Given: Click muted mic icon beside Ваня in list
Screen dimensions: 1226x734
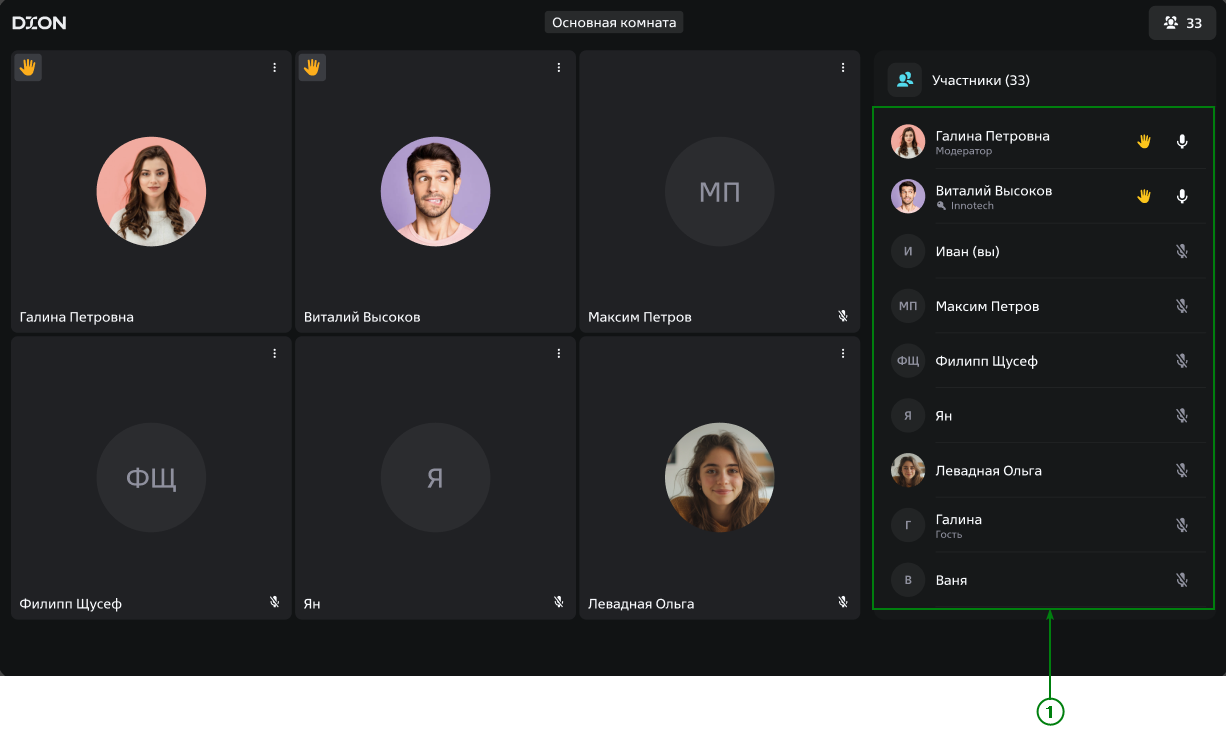Looking at the screenshot, I should coord(1182,580).
